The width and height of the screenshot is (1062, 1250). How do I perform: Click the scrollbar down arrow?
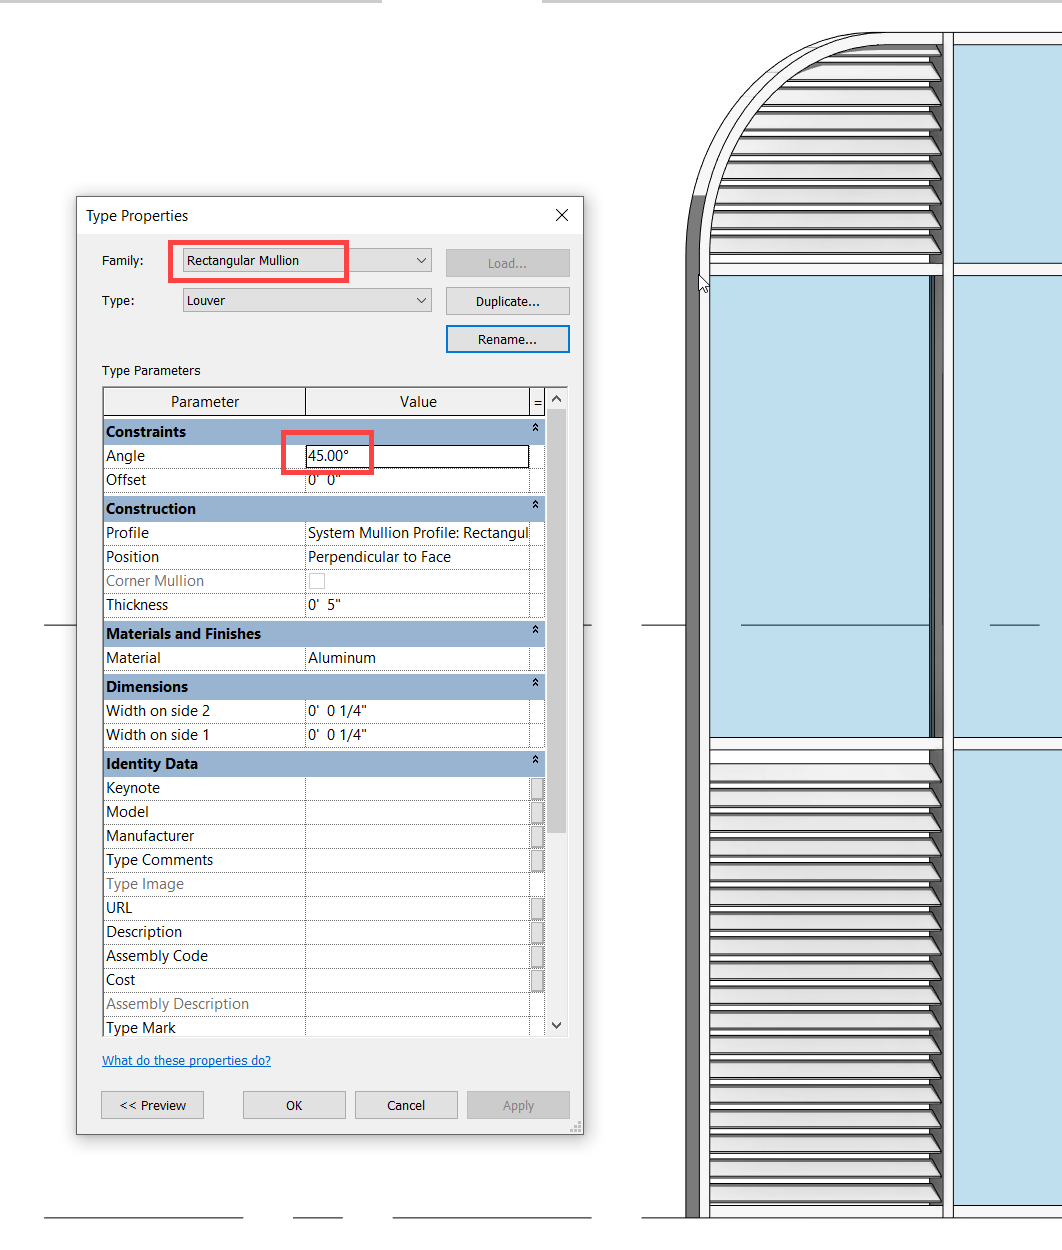(x=557, y=1024)
